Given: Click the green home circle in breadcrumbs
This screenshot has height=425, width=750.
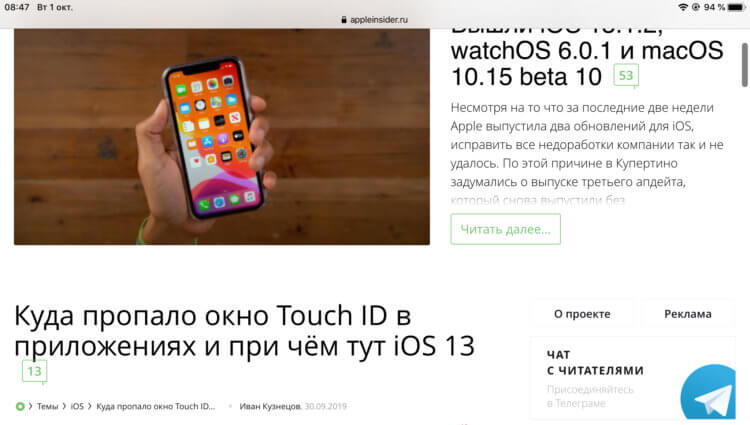Looking at the screenshot, I should [20, 406].
